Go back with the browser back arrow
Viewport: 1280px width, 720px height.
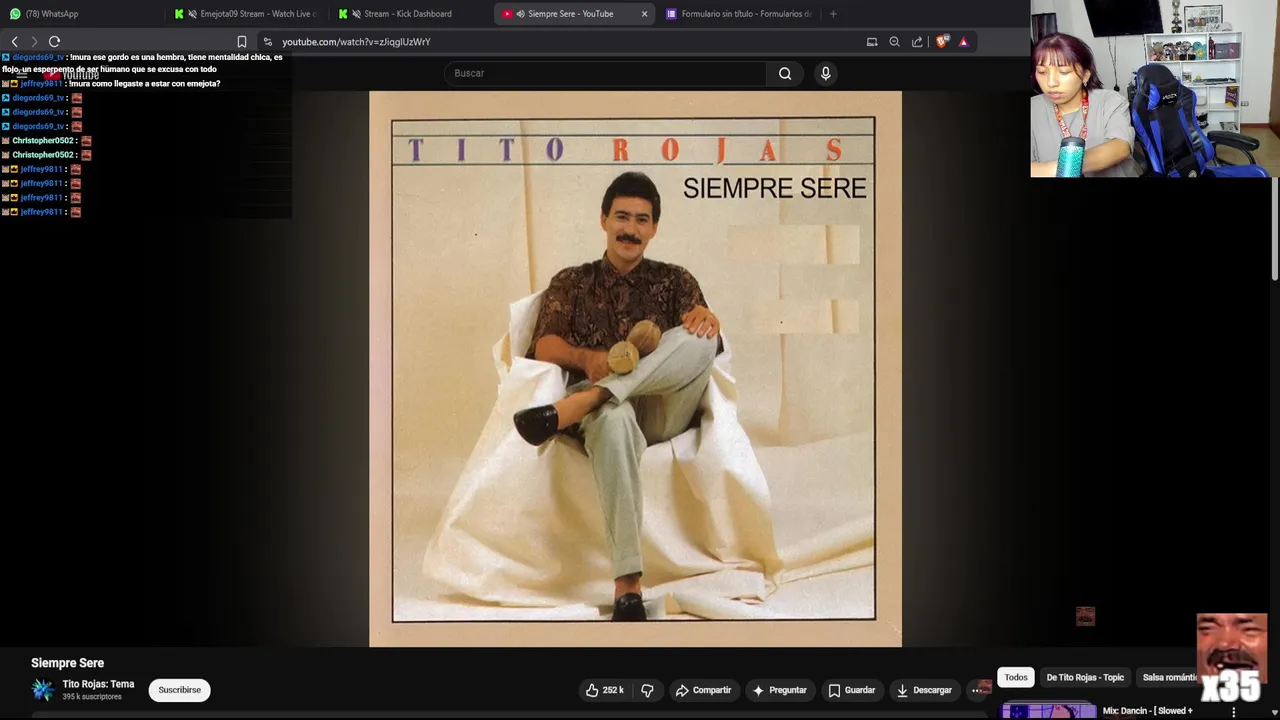click(x=15, y=42)
